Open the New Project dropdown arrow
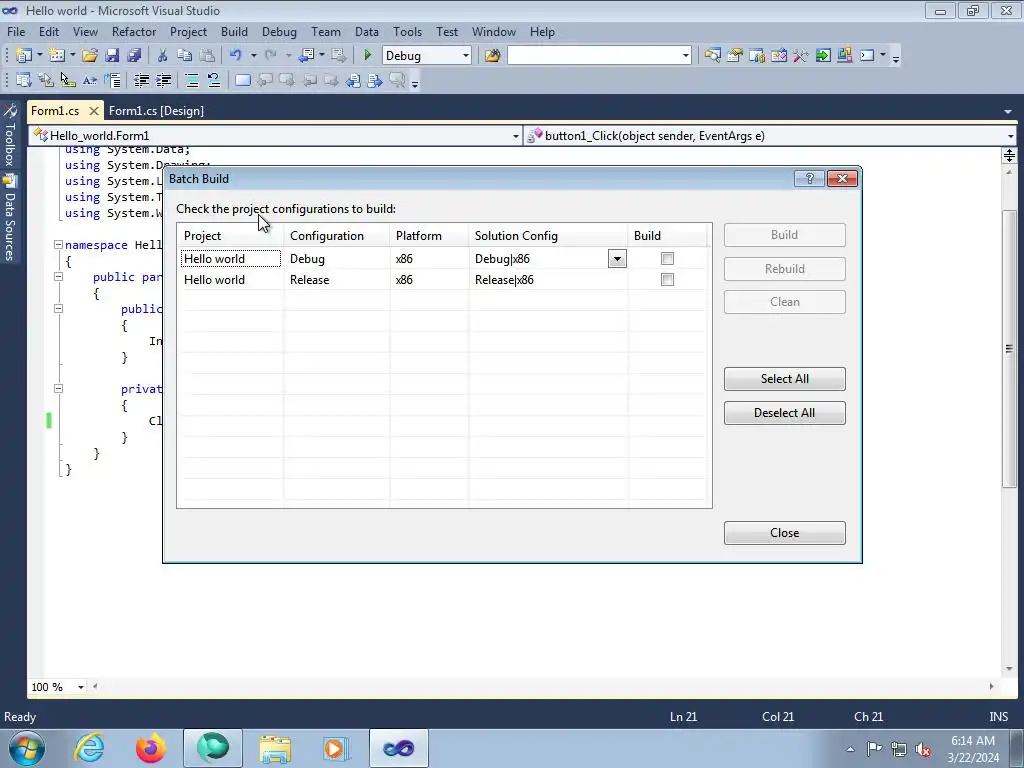The height and width of the screenshot is (768, 1024). click(39, 56)
